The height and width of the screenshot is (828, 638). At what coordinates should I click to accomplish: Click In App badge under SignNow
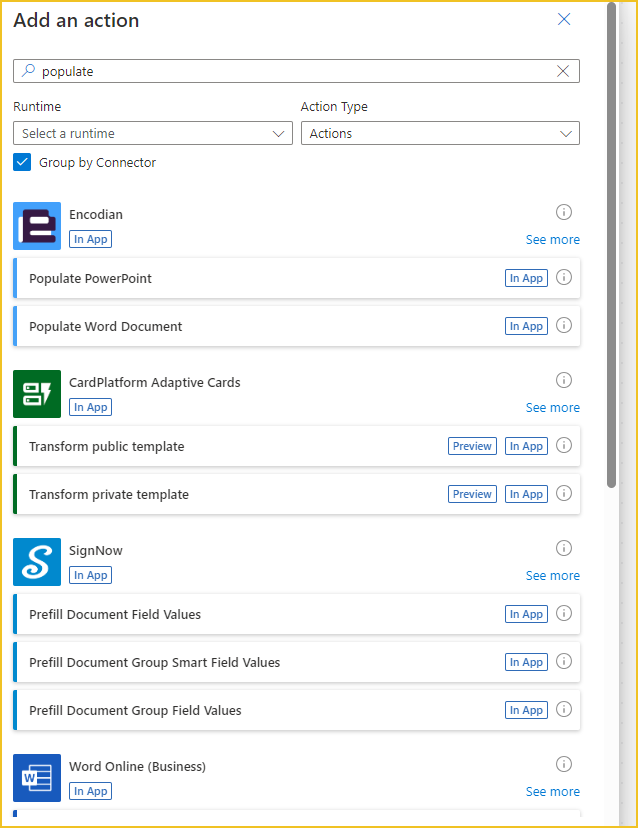click(90, 575)
